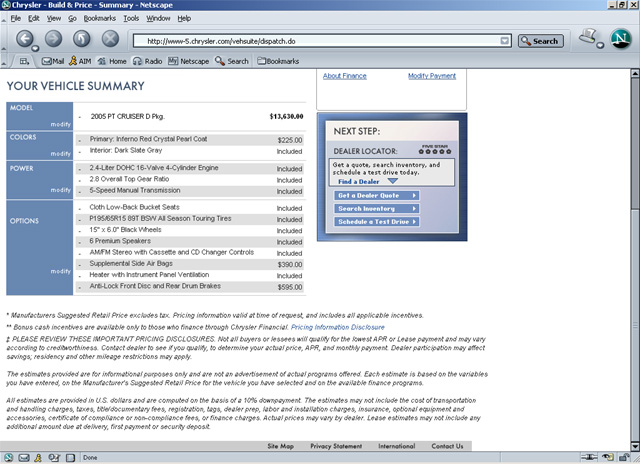Image resolution: width=640 pixels, height=464 pixels.
Task: Click the Netscape logo icon
Action: [620, 40]
